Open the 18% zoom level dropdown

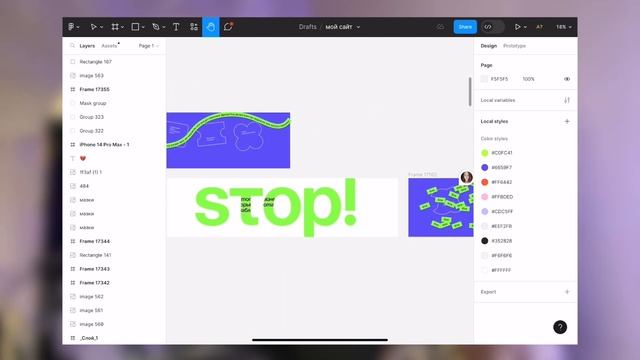564,27
